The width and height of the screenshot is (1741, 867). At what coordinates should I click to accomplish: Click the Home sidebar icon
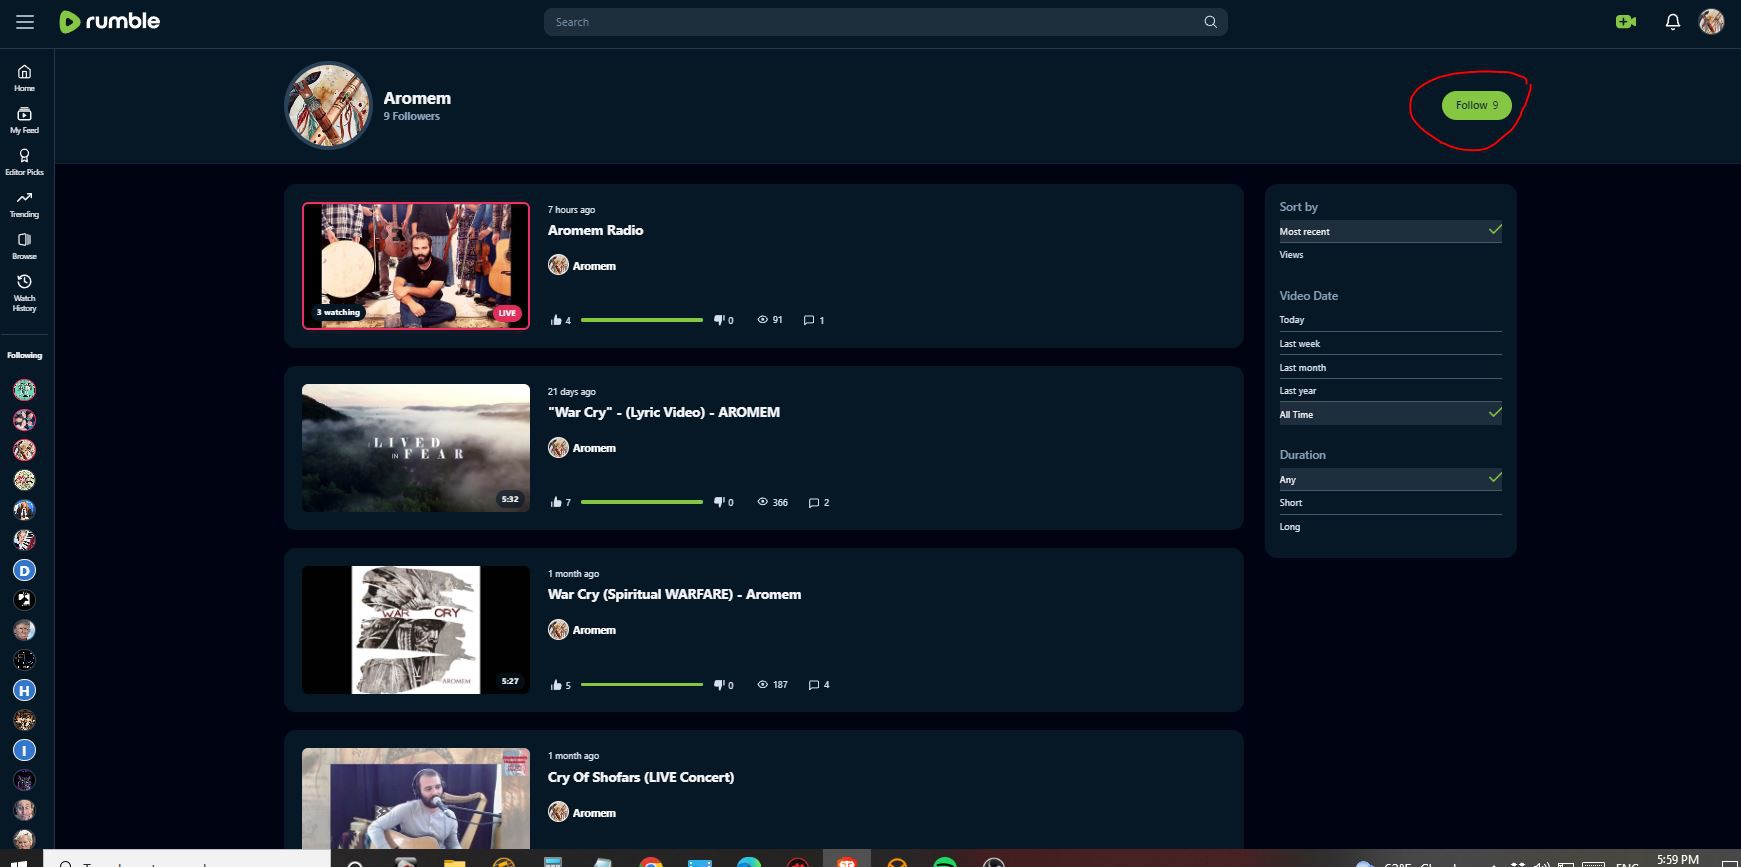coord(24,77)
